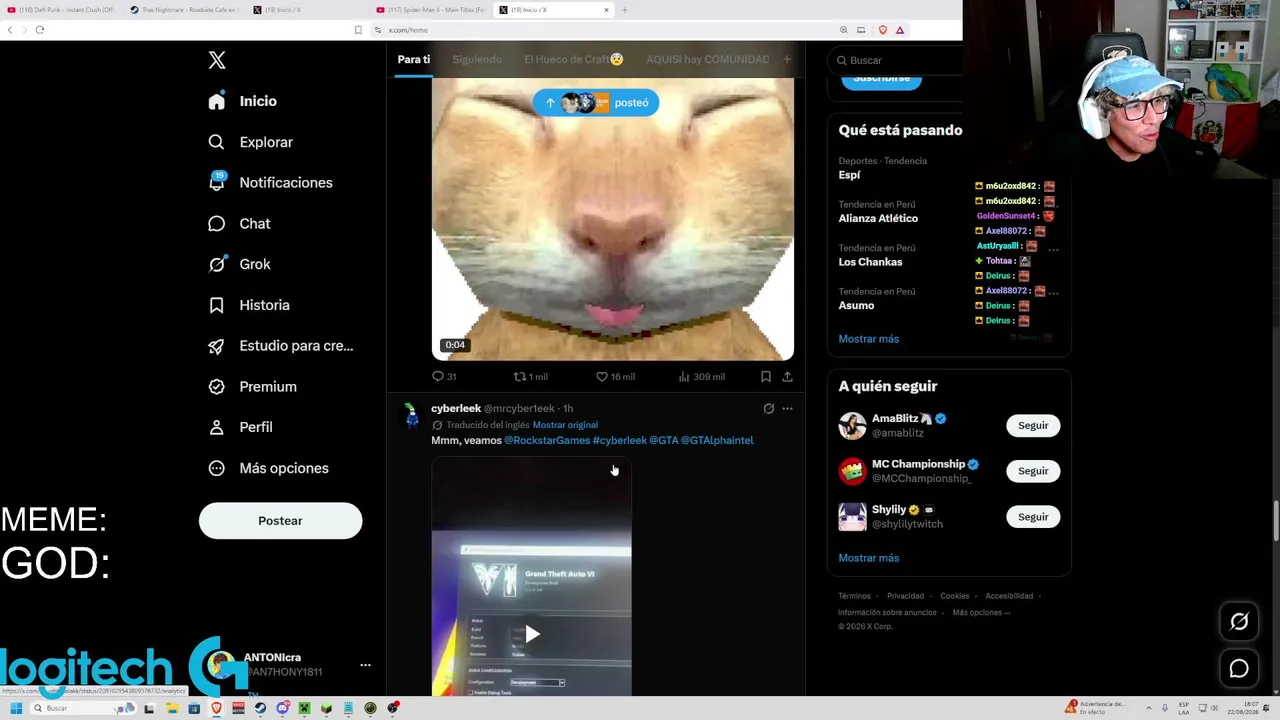Repost the cat video post
This screenshot has height=720, width=1280.
[x=531, y=377]
